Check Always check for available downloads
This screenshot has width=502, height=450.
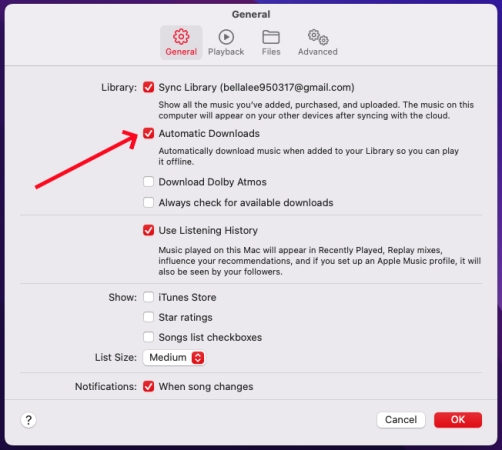[x=148, y=203]
